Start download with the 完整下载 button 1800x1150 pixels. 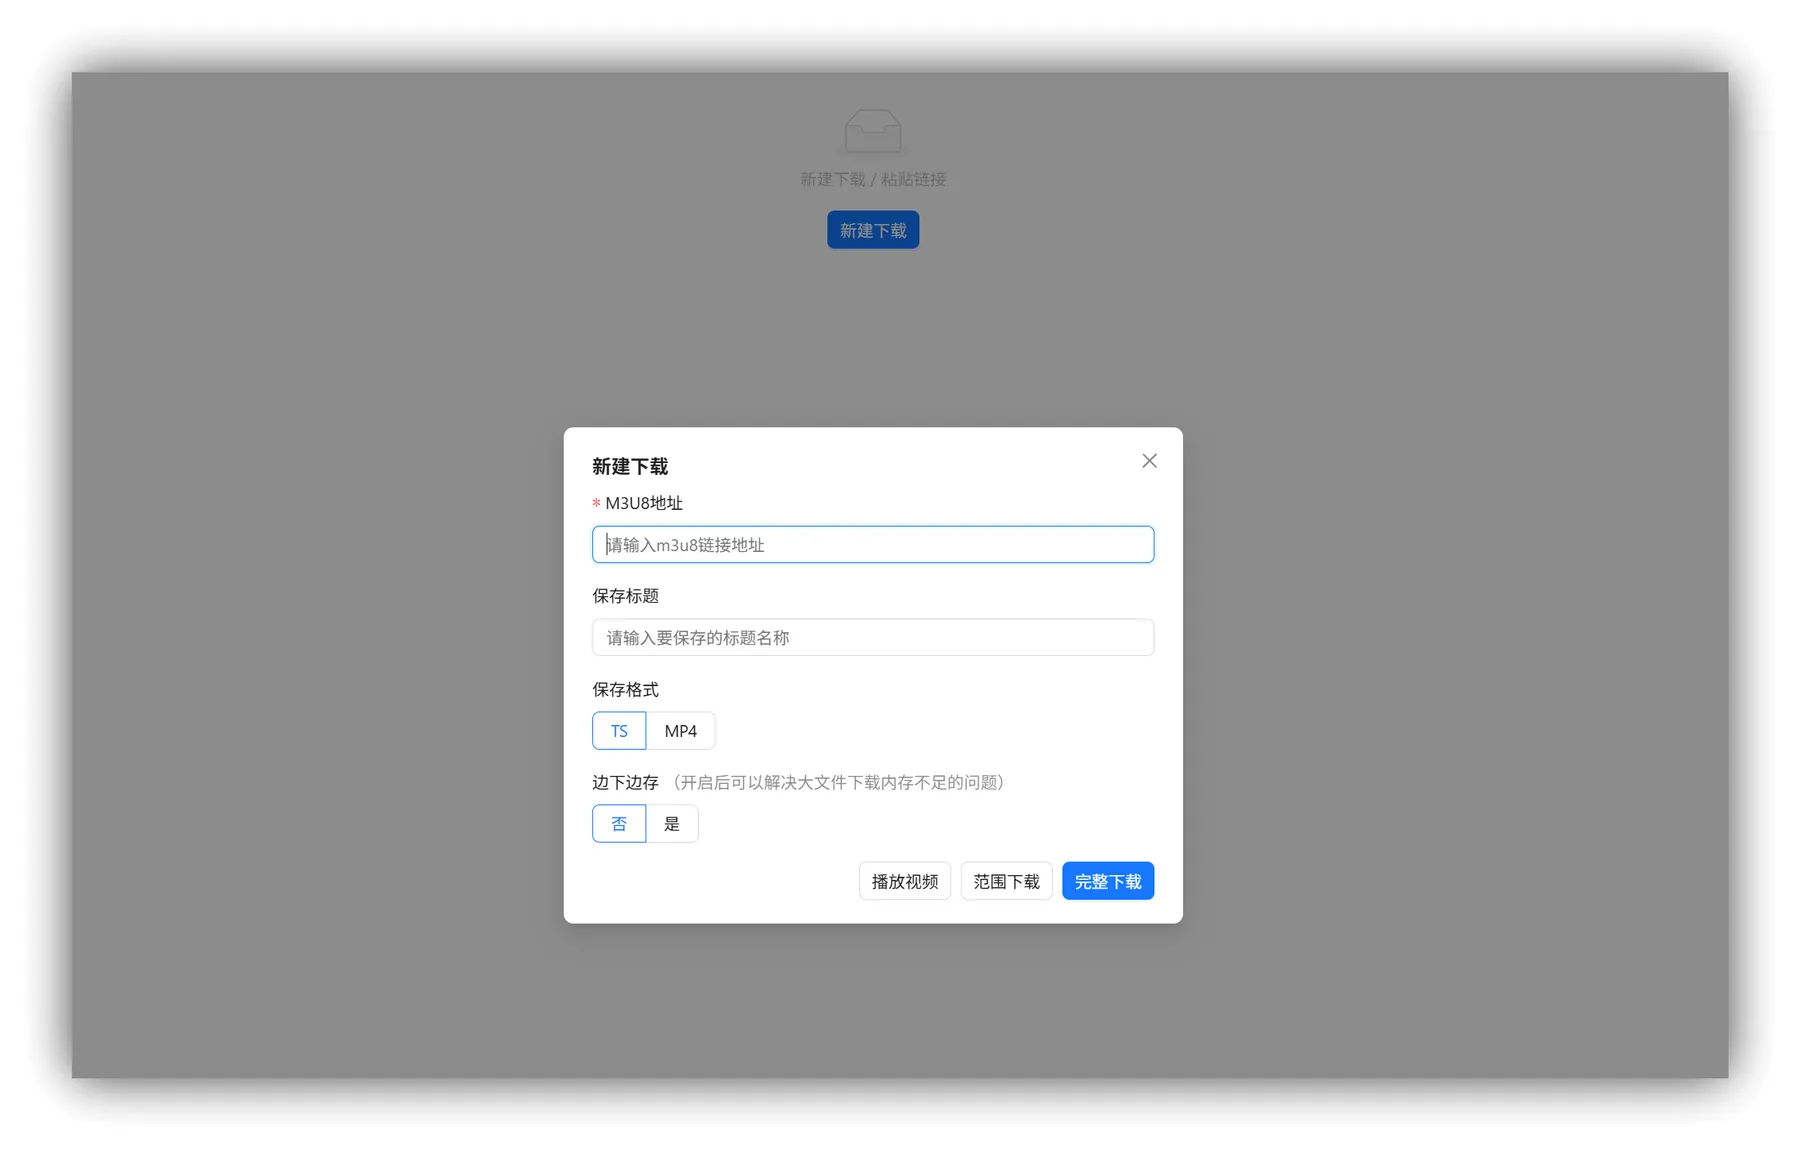coord(1107,881)
